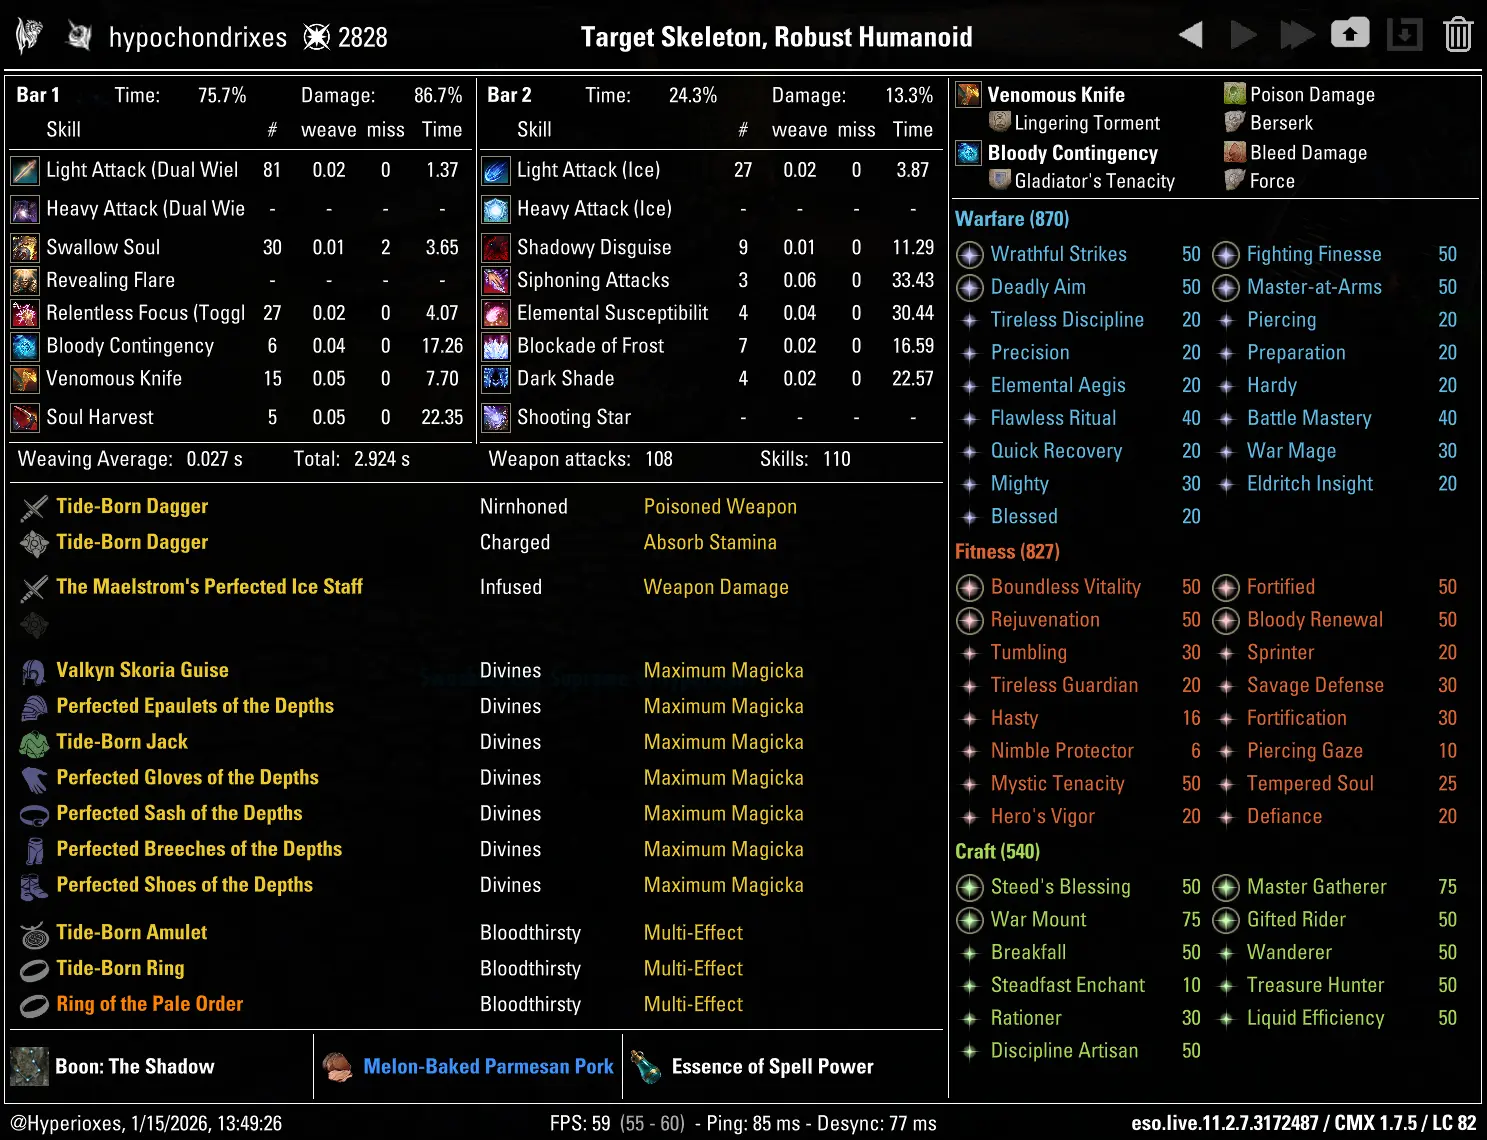Click the Valkyn Skoria Guise helmet icon
The width and height of the screenshot is (1487, 1140).
click(x=34, y=671)
